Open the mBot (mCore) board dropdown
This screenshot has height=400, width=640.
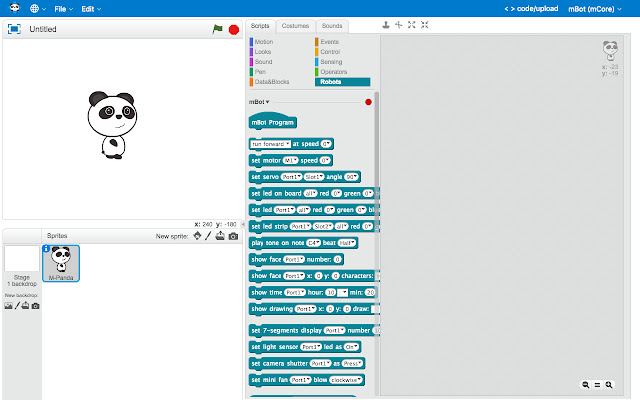click(595, 9)
